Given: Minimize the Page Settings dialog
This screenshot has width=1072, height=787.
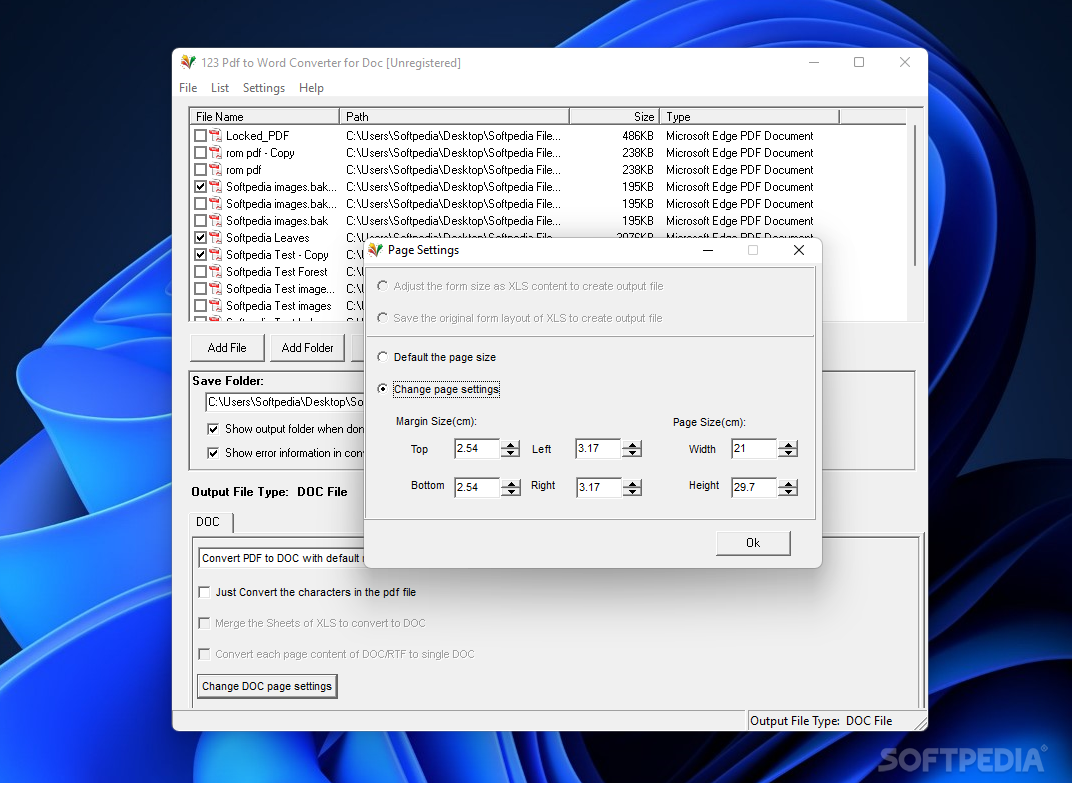Looking at the screenshot, I should (x=708, y=250).
